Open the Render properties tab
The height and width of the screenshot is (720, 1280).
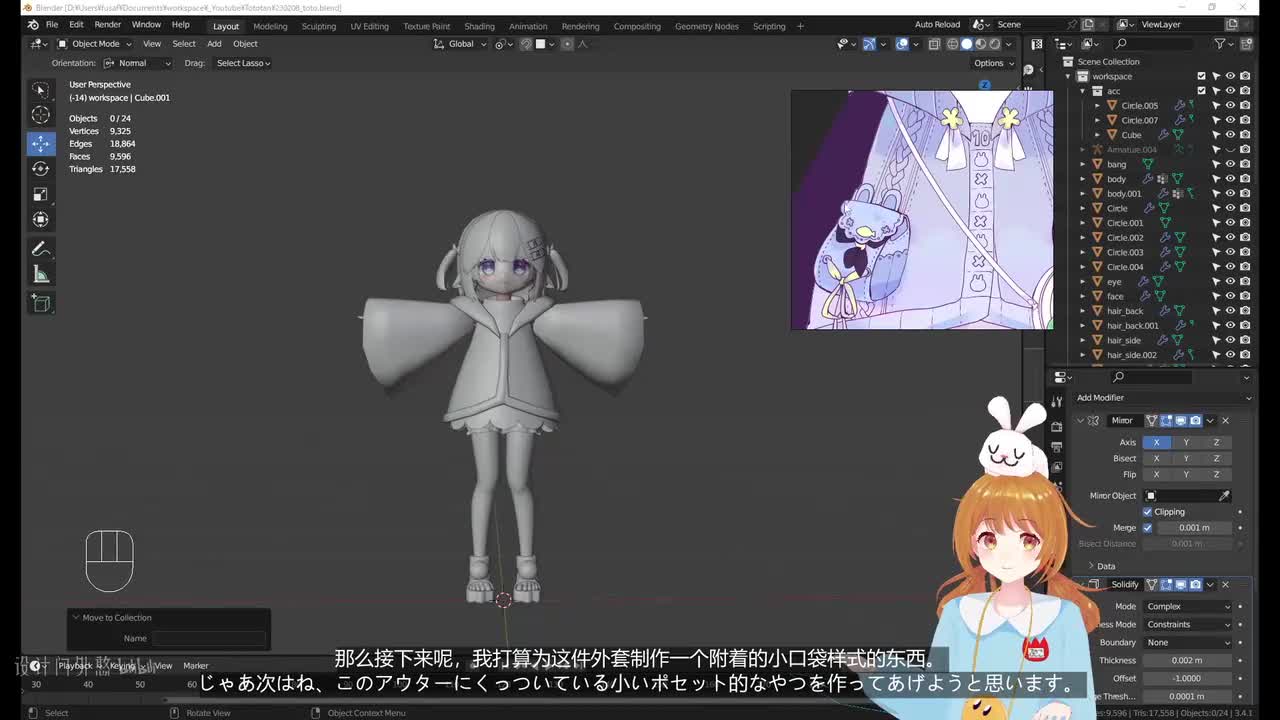tap(1057, 426)
